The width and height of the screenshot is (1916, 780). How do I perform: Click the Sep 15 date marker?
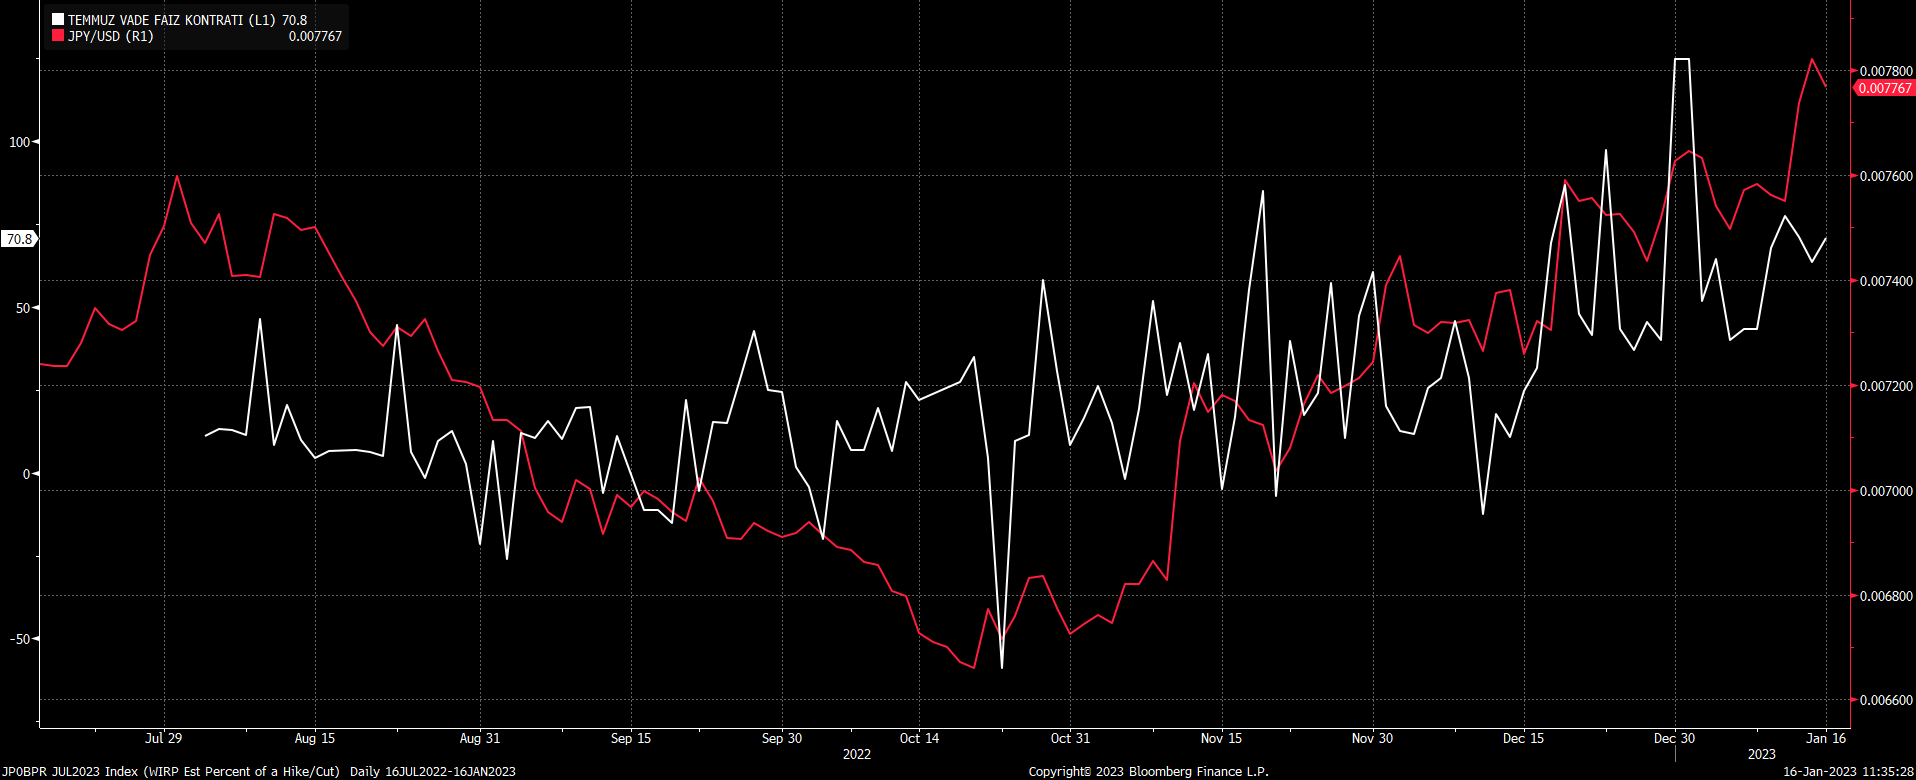pos(631,738)
